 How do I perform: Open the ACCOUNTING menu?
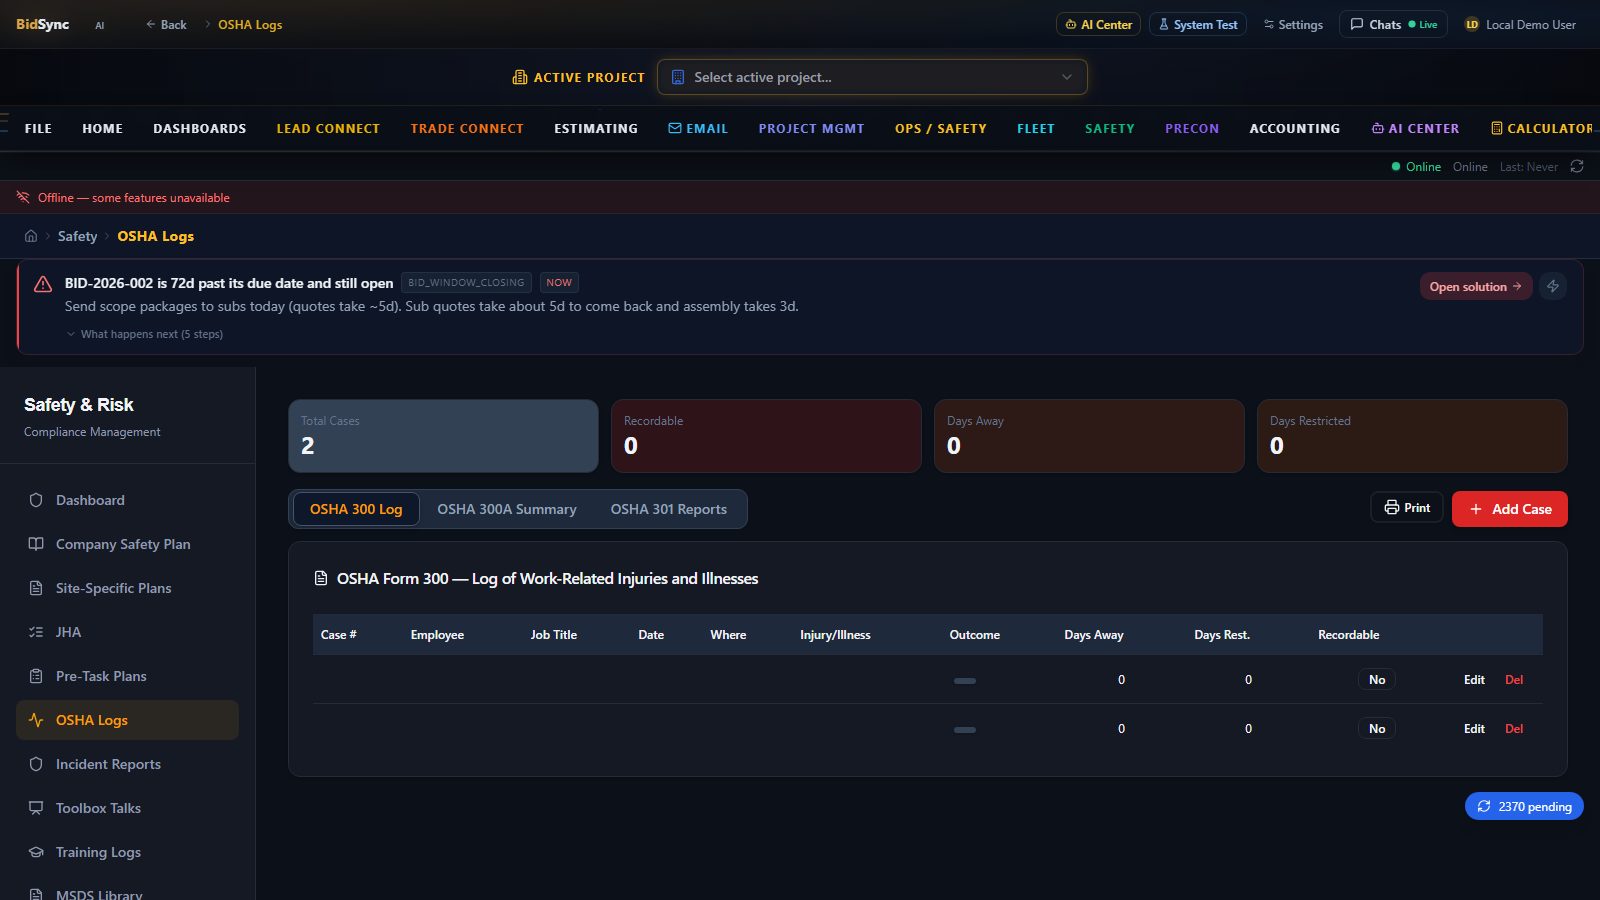[x=1295, y=128]
